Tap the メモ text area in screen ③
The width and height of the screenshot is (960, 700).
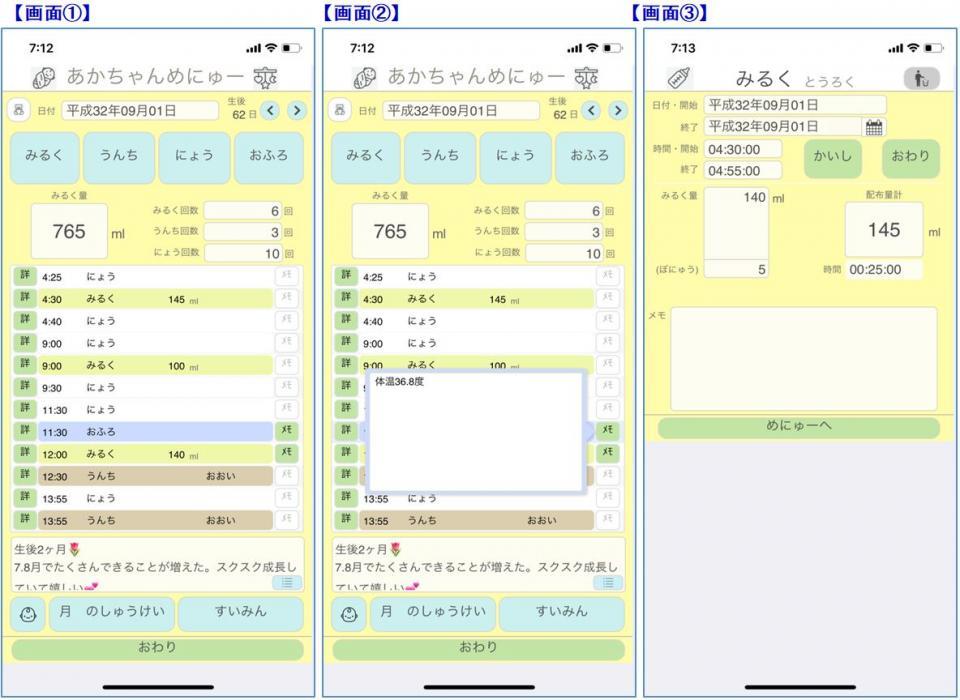[x=804, y=358]
